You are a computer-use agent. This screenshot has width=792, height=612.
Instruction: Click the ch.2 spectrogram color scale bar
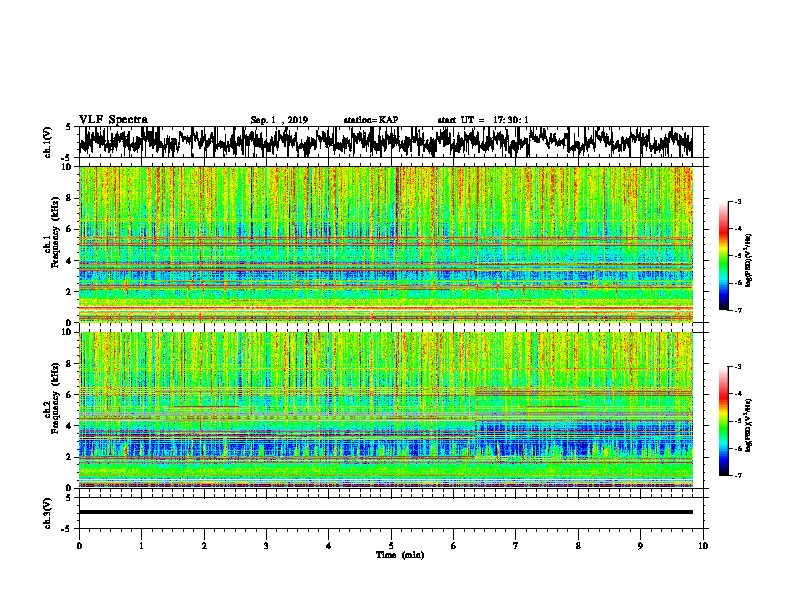point(723,421)
